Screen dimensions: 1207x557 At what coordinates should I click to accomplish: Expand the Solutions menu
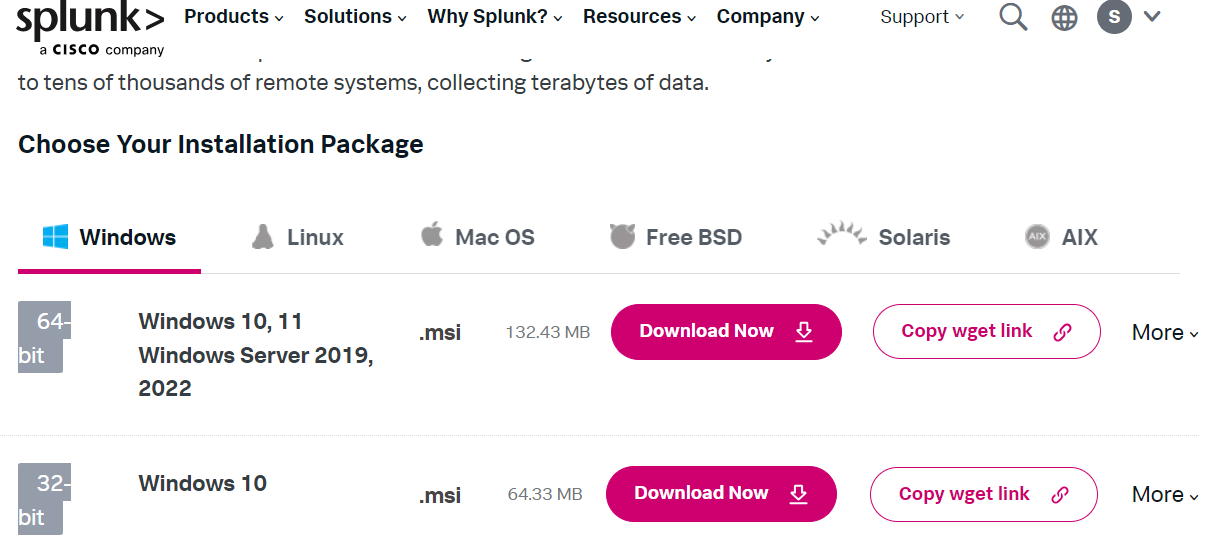[x=355, y=17]
